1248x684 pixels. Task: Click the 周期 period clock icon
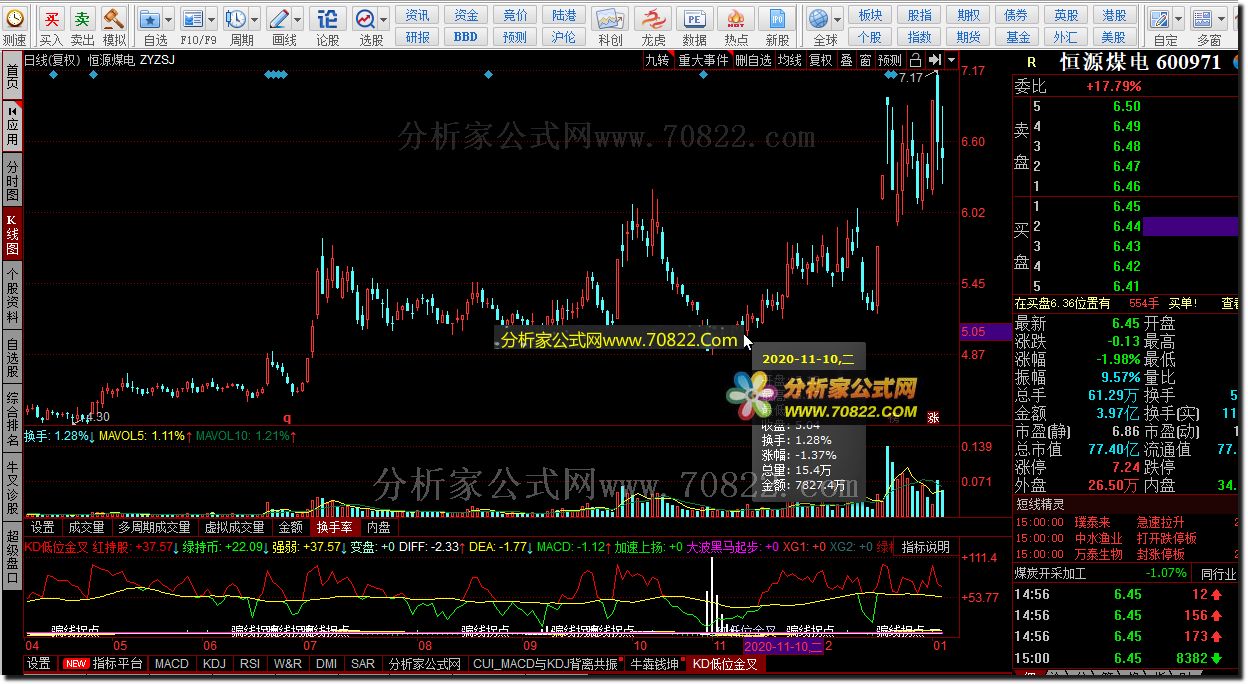[x=236, y=19]
